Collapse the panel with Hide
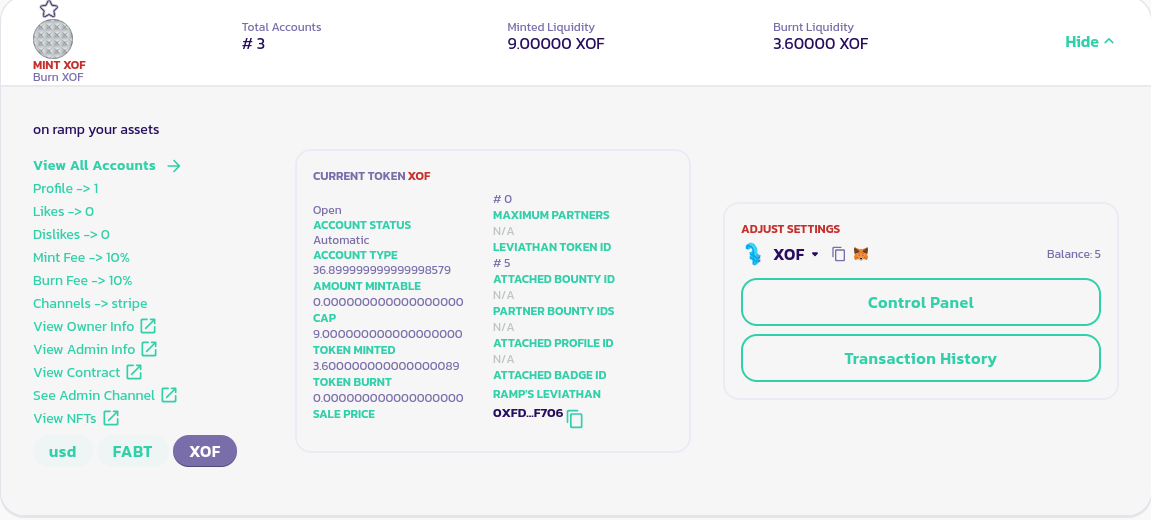 1089,42
